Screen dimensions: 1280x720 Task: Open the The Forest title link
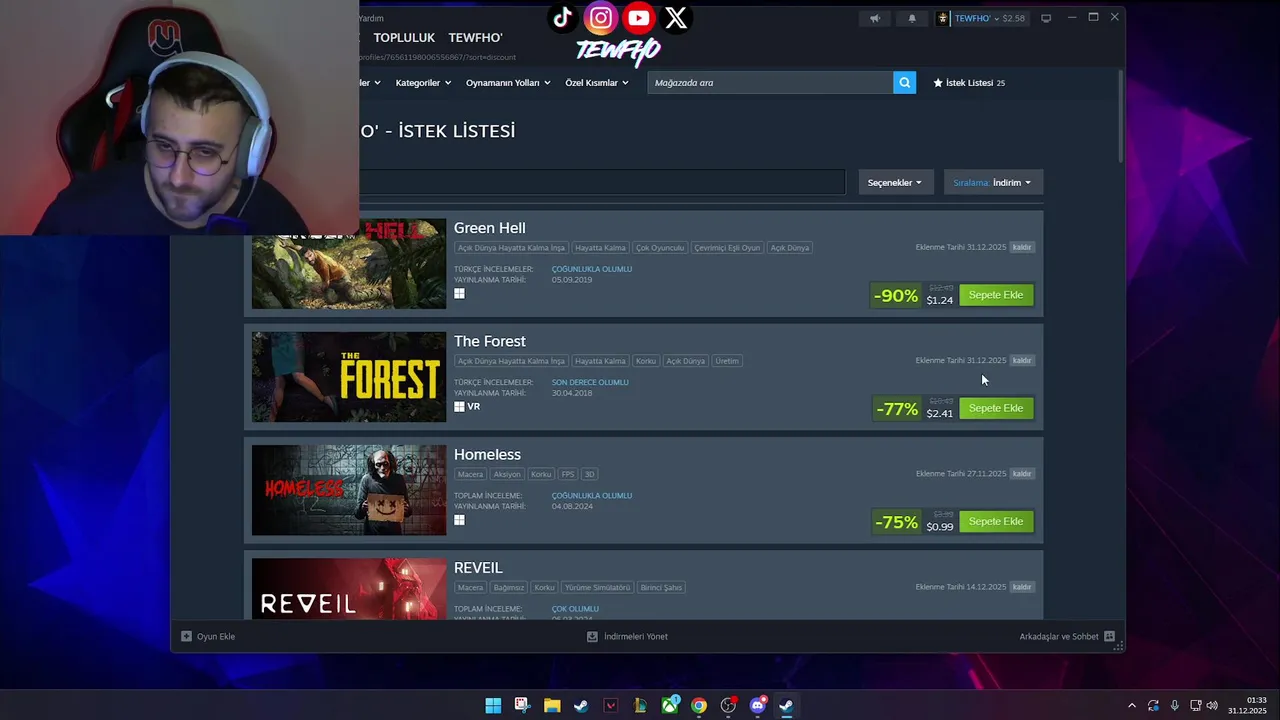tap(489, 341)
